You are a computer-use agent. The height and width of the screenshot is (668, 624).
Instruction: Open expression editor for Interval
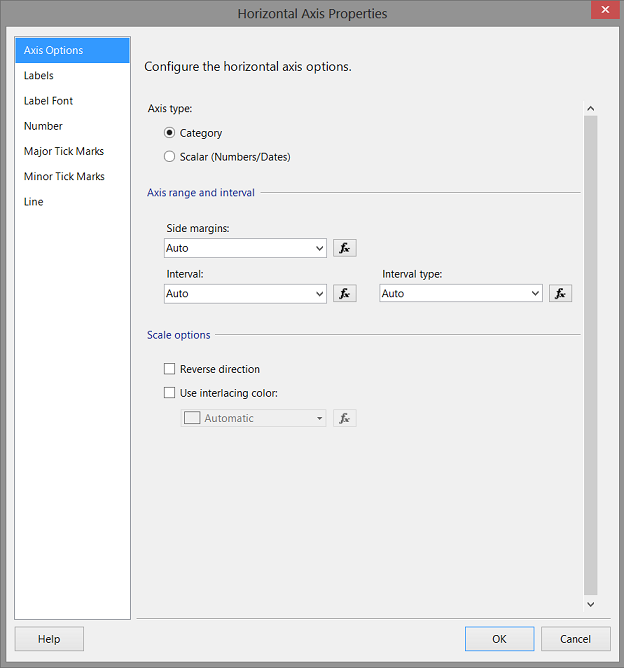344,294
